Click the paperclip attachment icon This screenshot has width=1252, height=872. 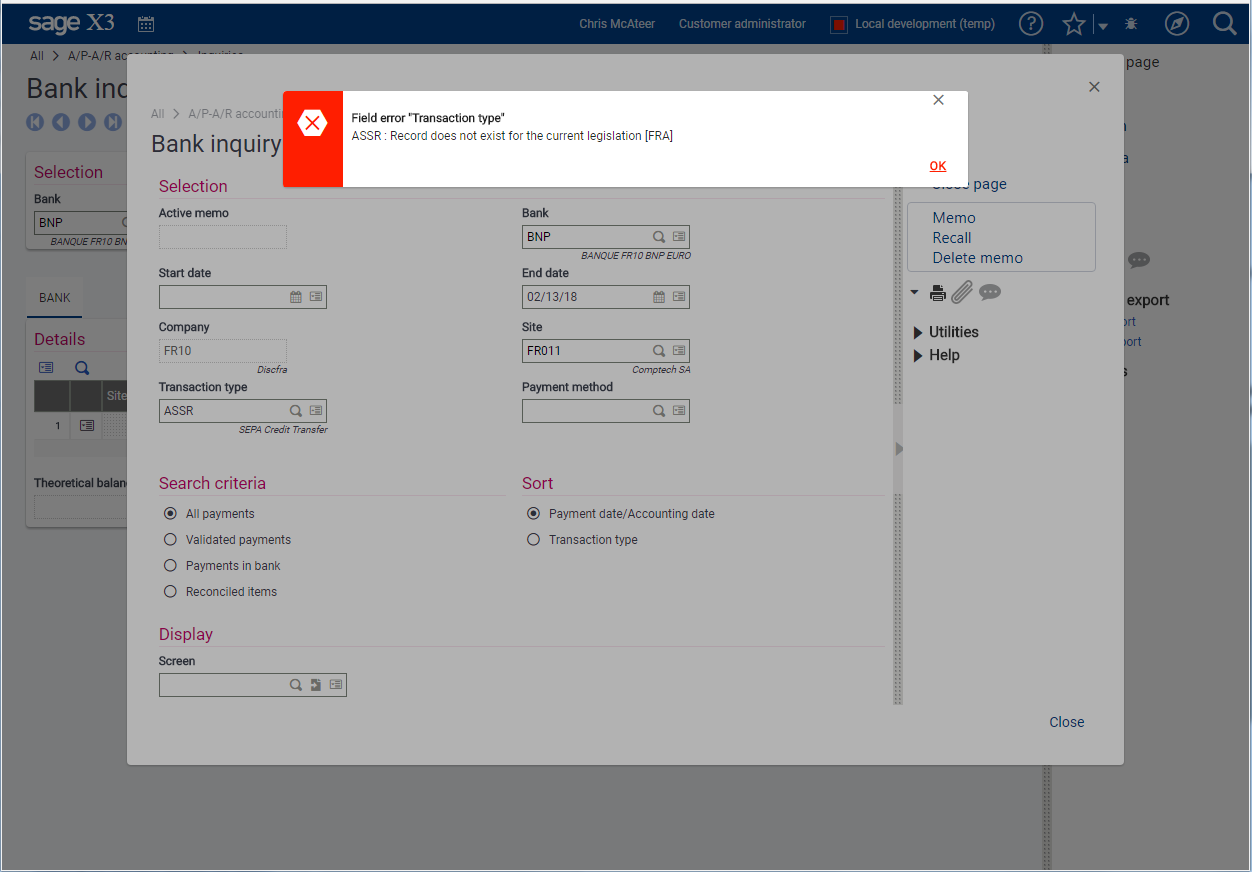click(962, 292)
